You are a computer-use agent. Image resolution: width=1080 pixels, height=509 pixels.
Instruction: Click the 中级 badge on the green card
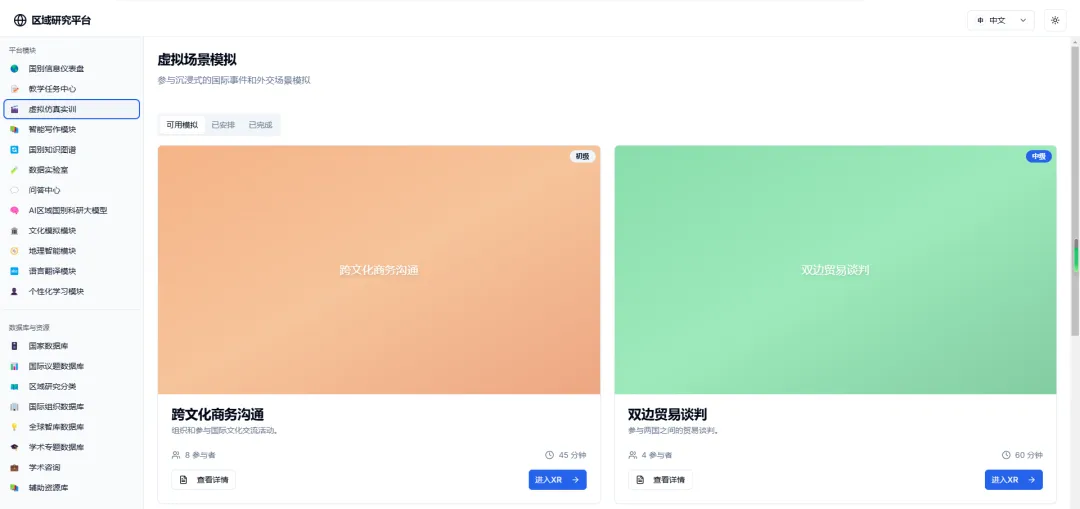point(1038,156)
